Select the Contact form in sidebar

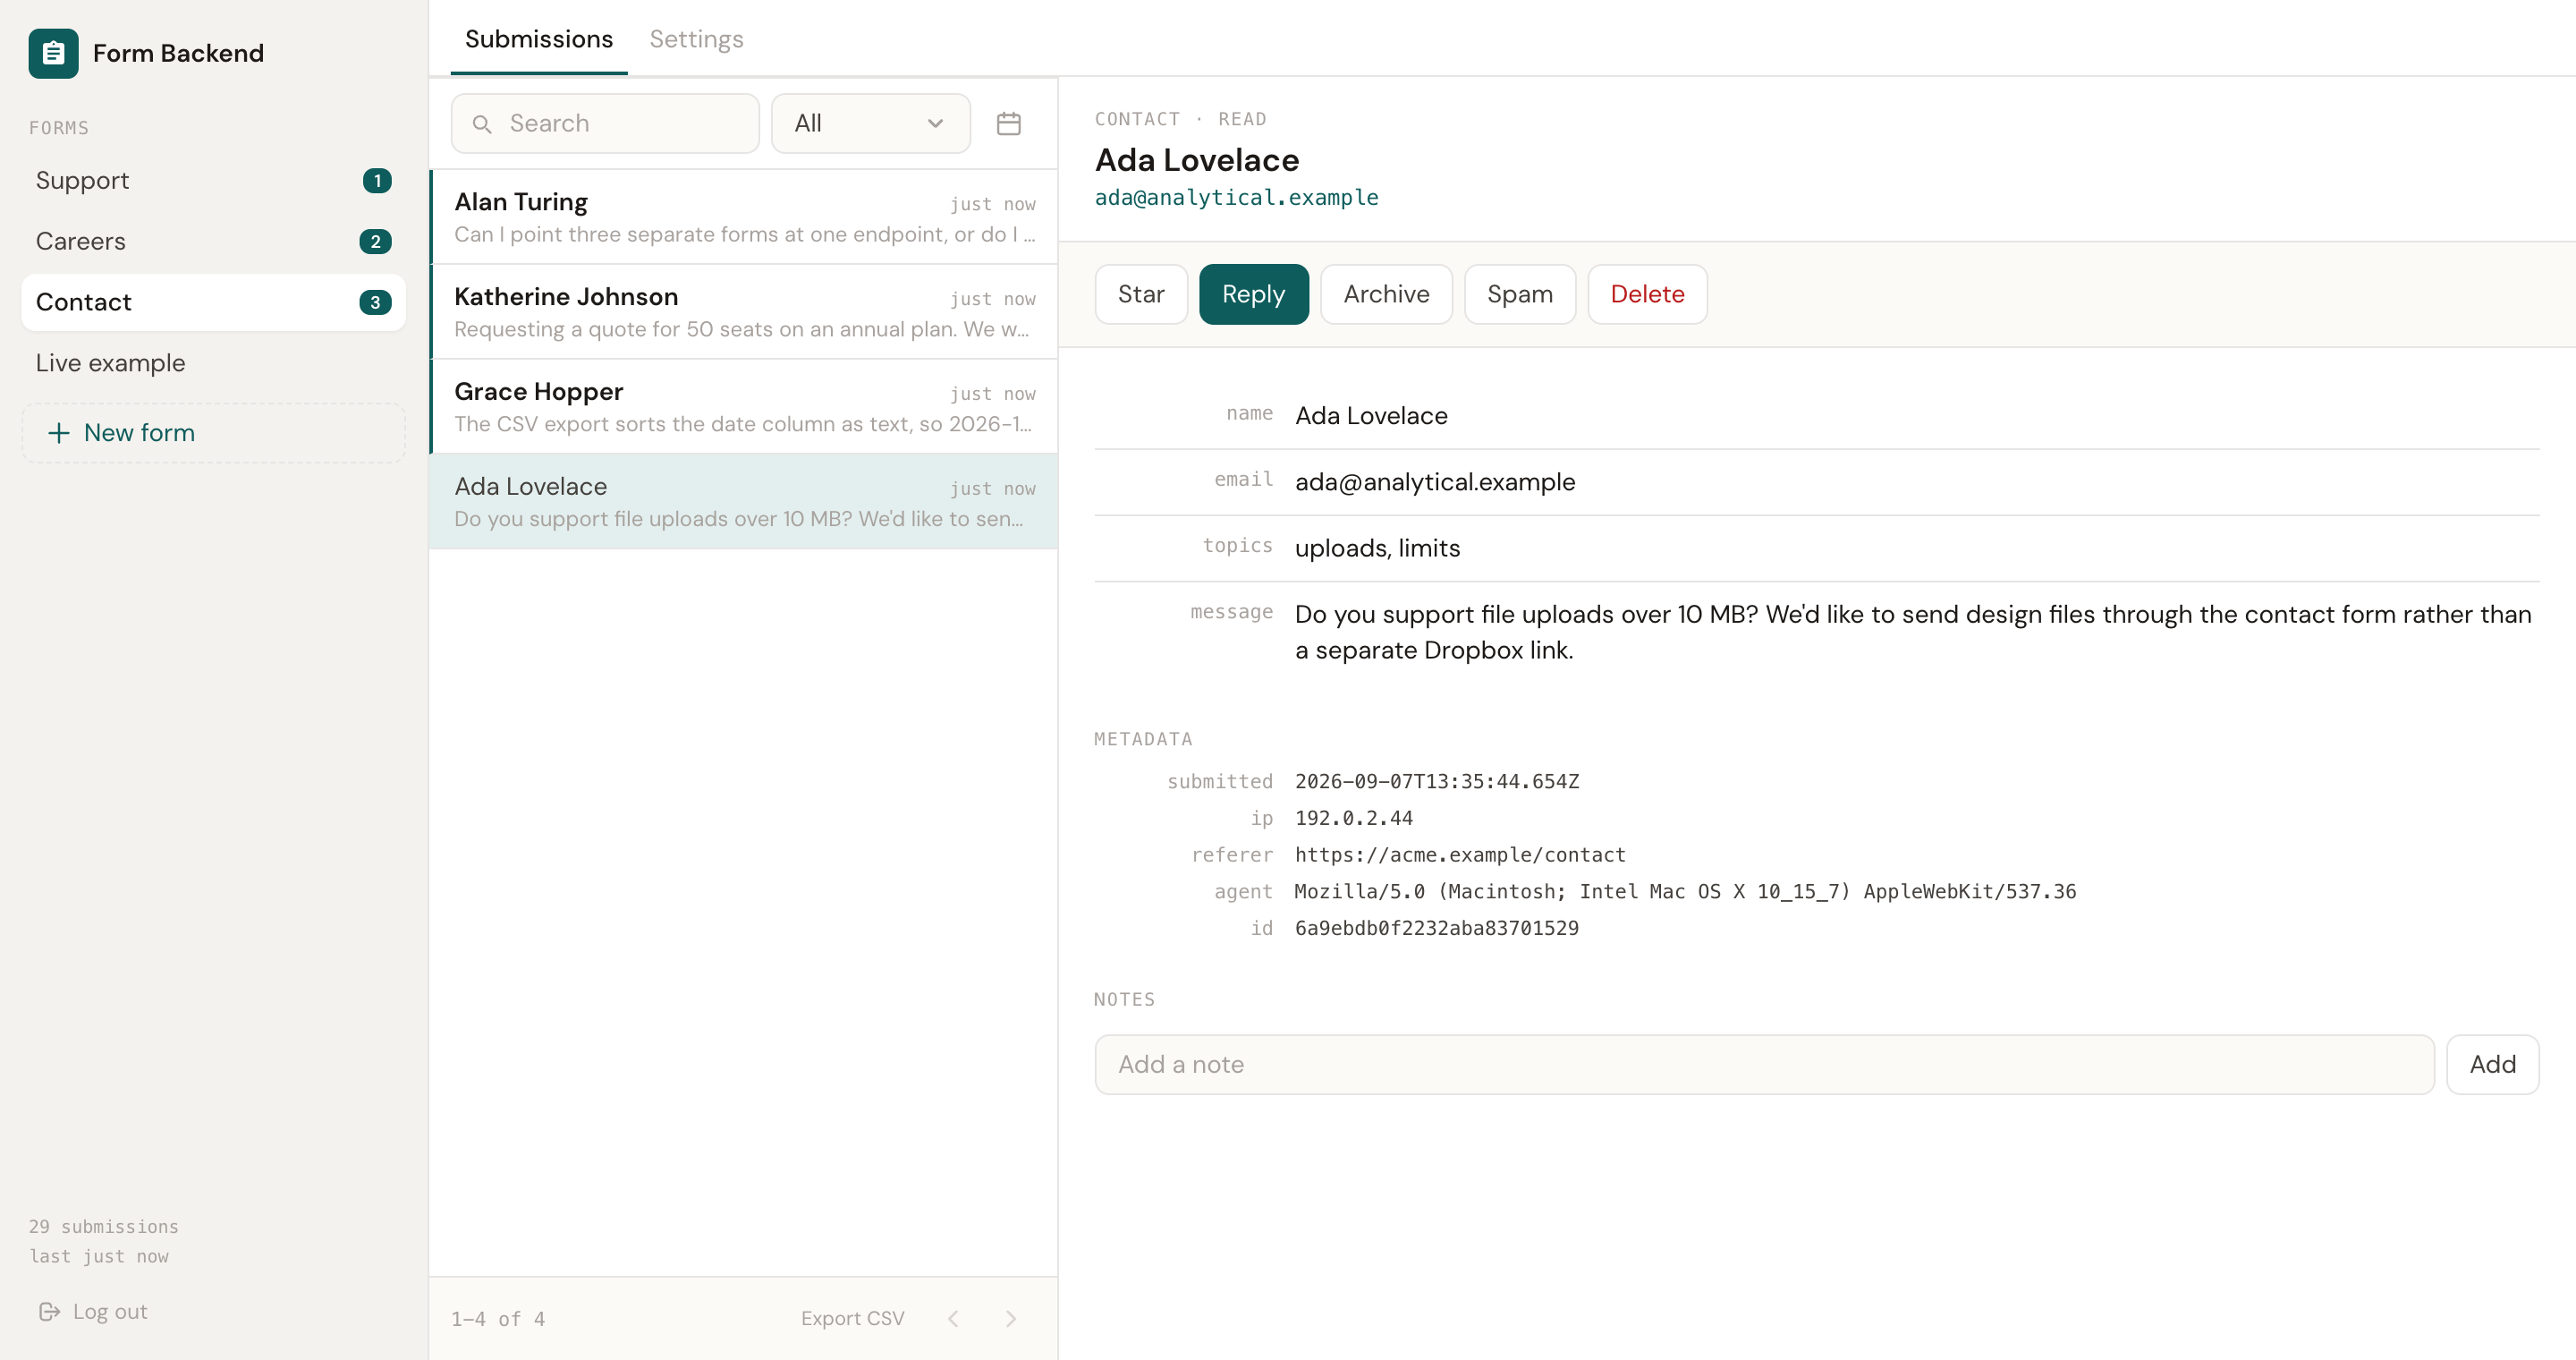[x=213, y=302]
